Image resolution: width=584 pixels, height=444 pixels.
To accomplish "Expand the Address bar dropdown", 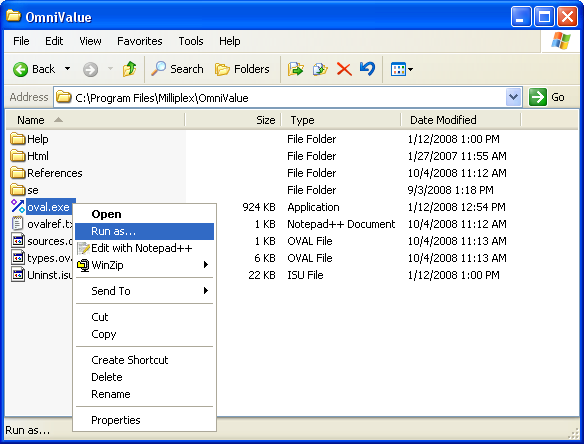I will coord(514,97).
